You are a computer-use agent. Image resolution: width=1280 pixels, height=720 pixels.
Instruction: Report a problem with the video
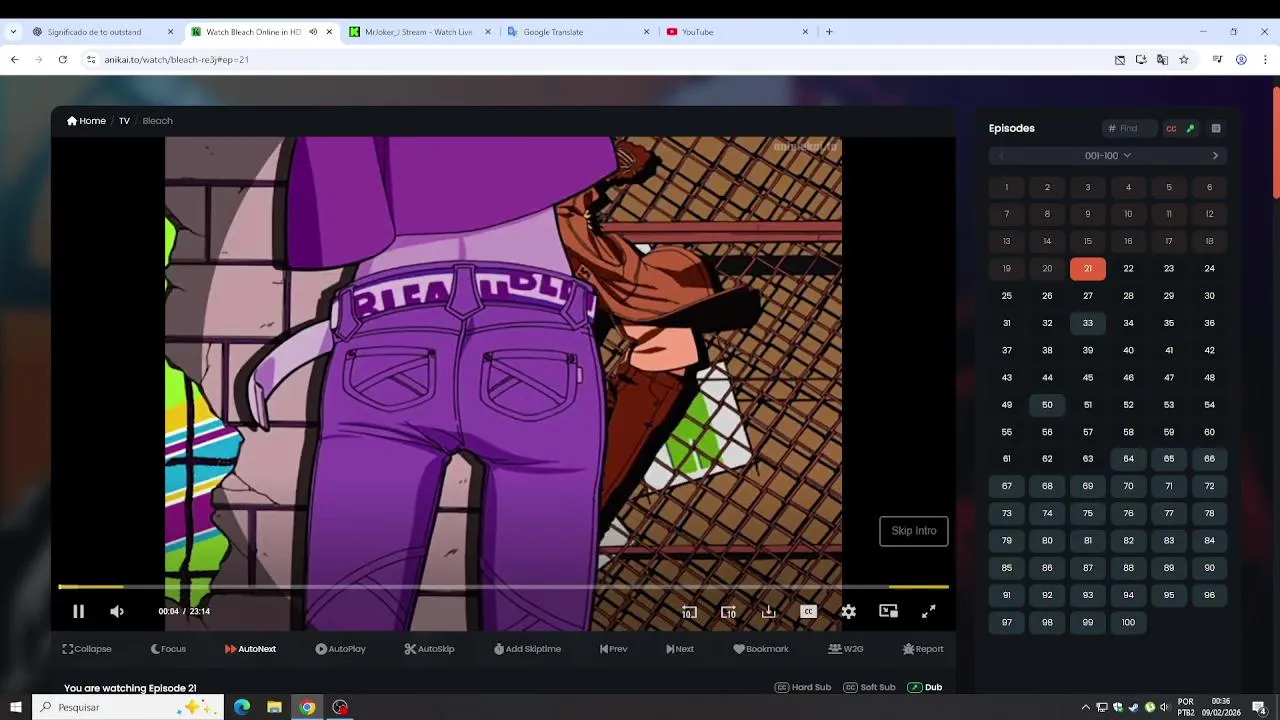(923, 649)
